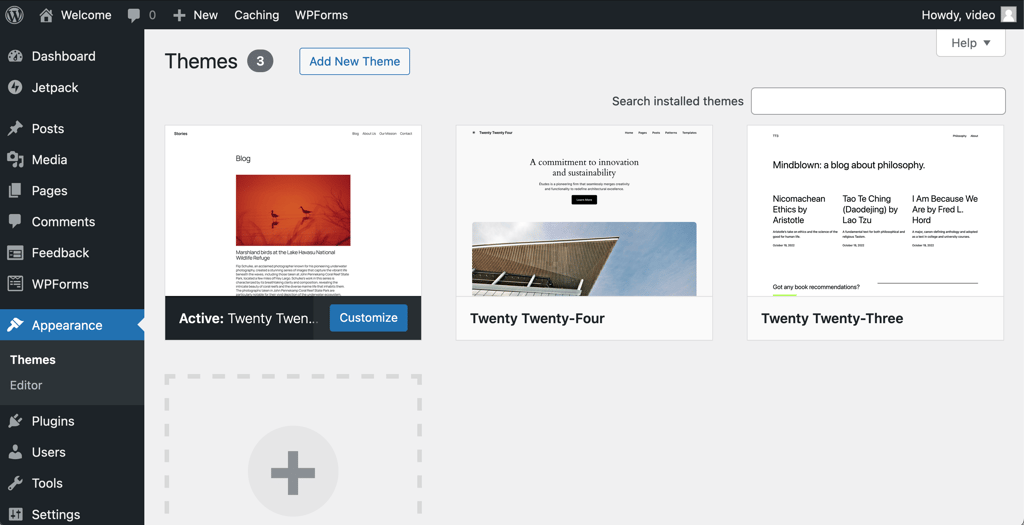
Task: Click the WPForms icon in sidebar
Action: (x=15, y=284)
